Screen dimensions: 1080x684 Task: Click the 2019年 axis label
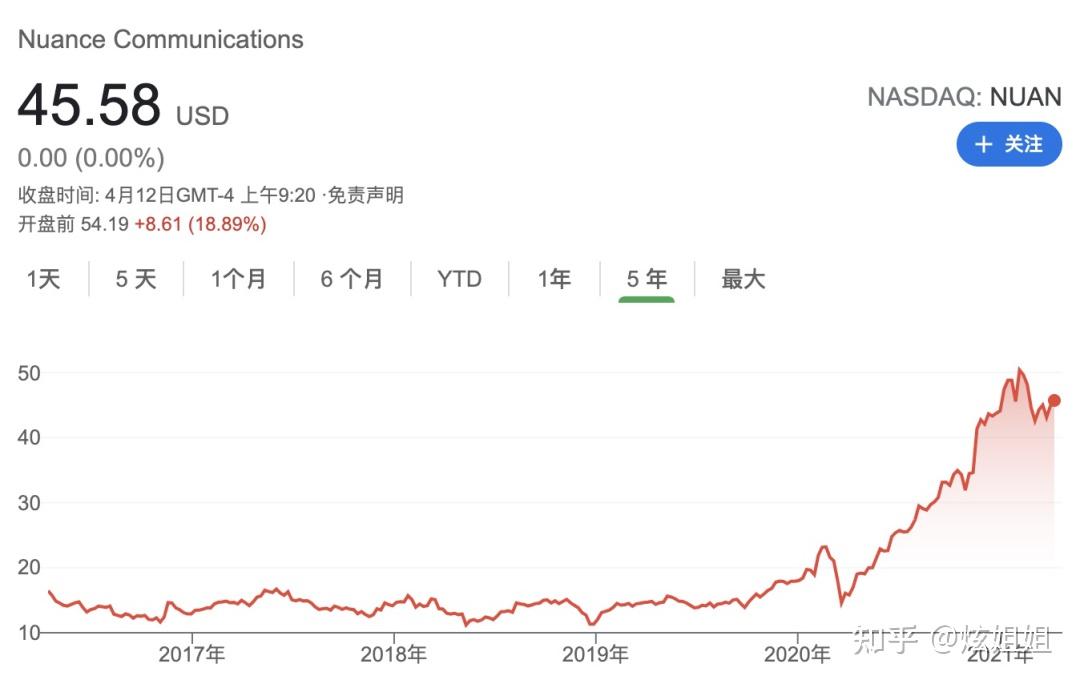pos(595,654)
